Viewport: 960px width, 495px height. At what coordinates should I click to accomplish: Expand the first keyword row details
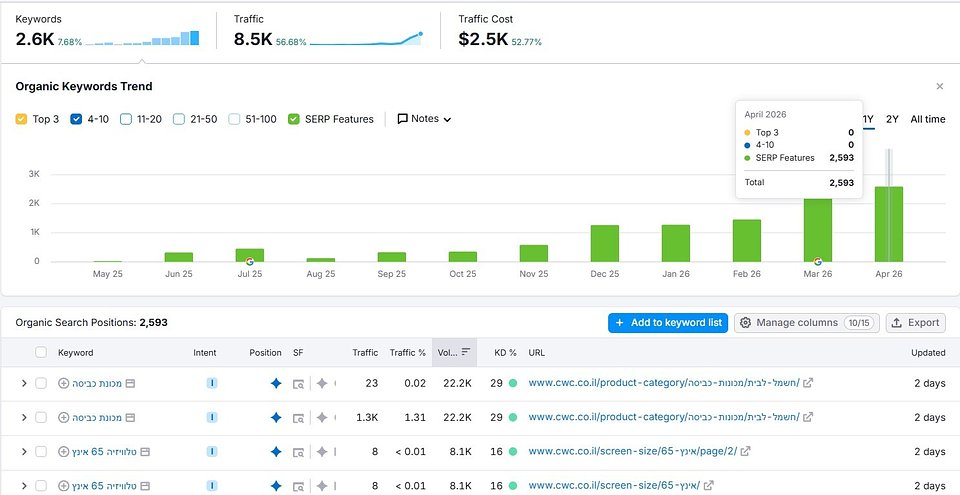(x=24, y=383)
